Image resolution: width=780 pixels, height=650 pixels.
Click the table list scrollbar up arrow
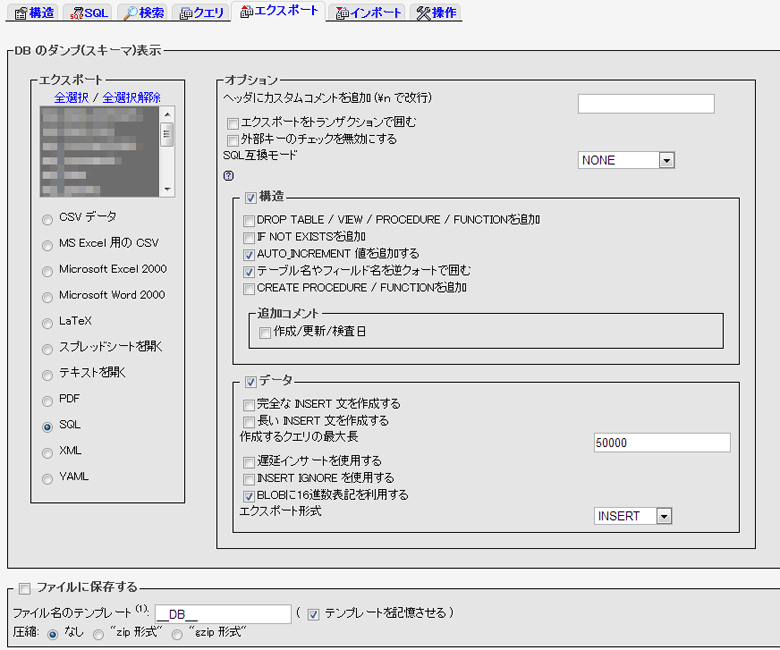[x=167, y=114]
